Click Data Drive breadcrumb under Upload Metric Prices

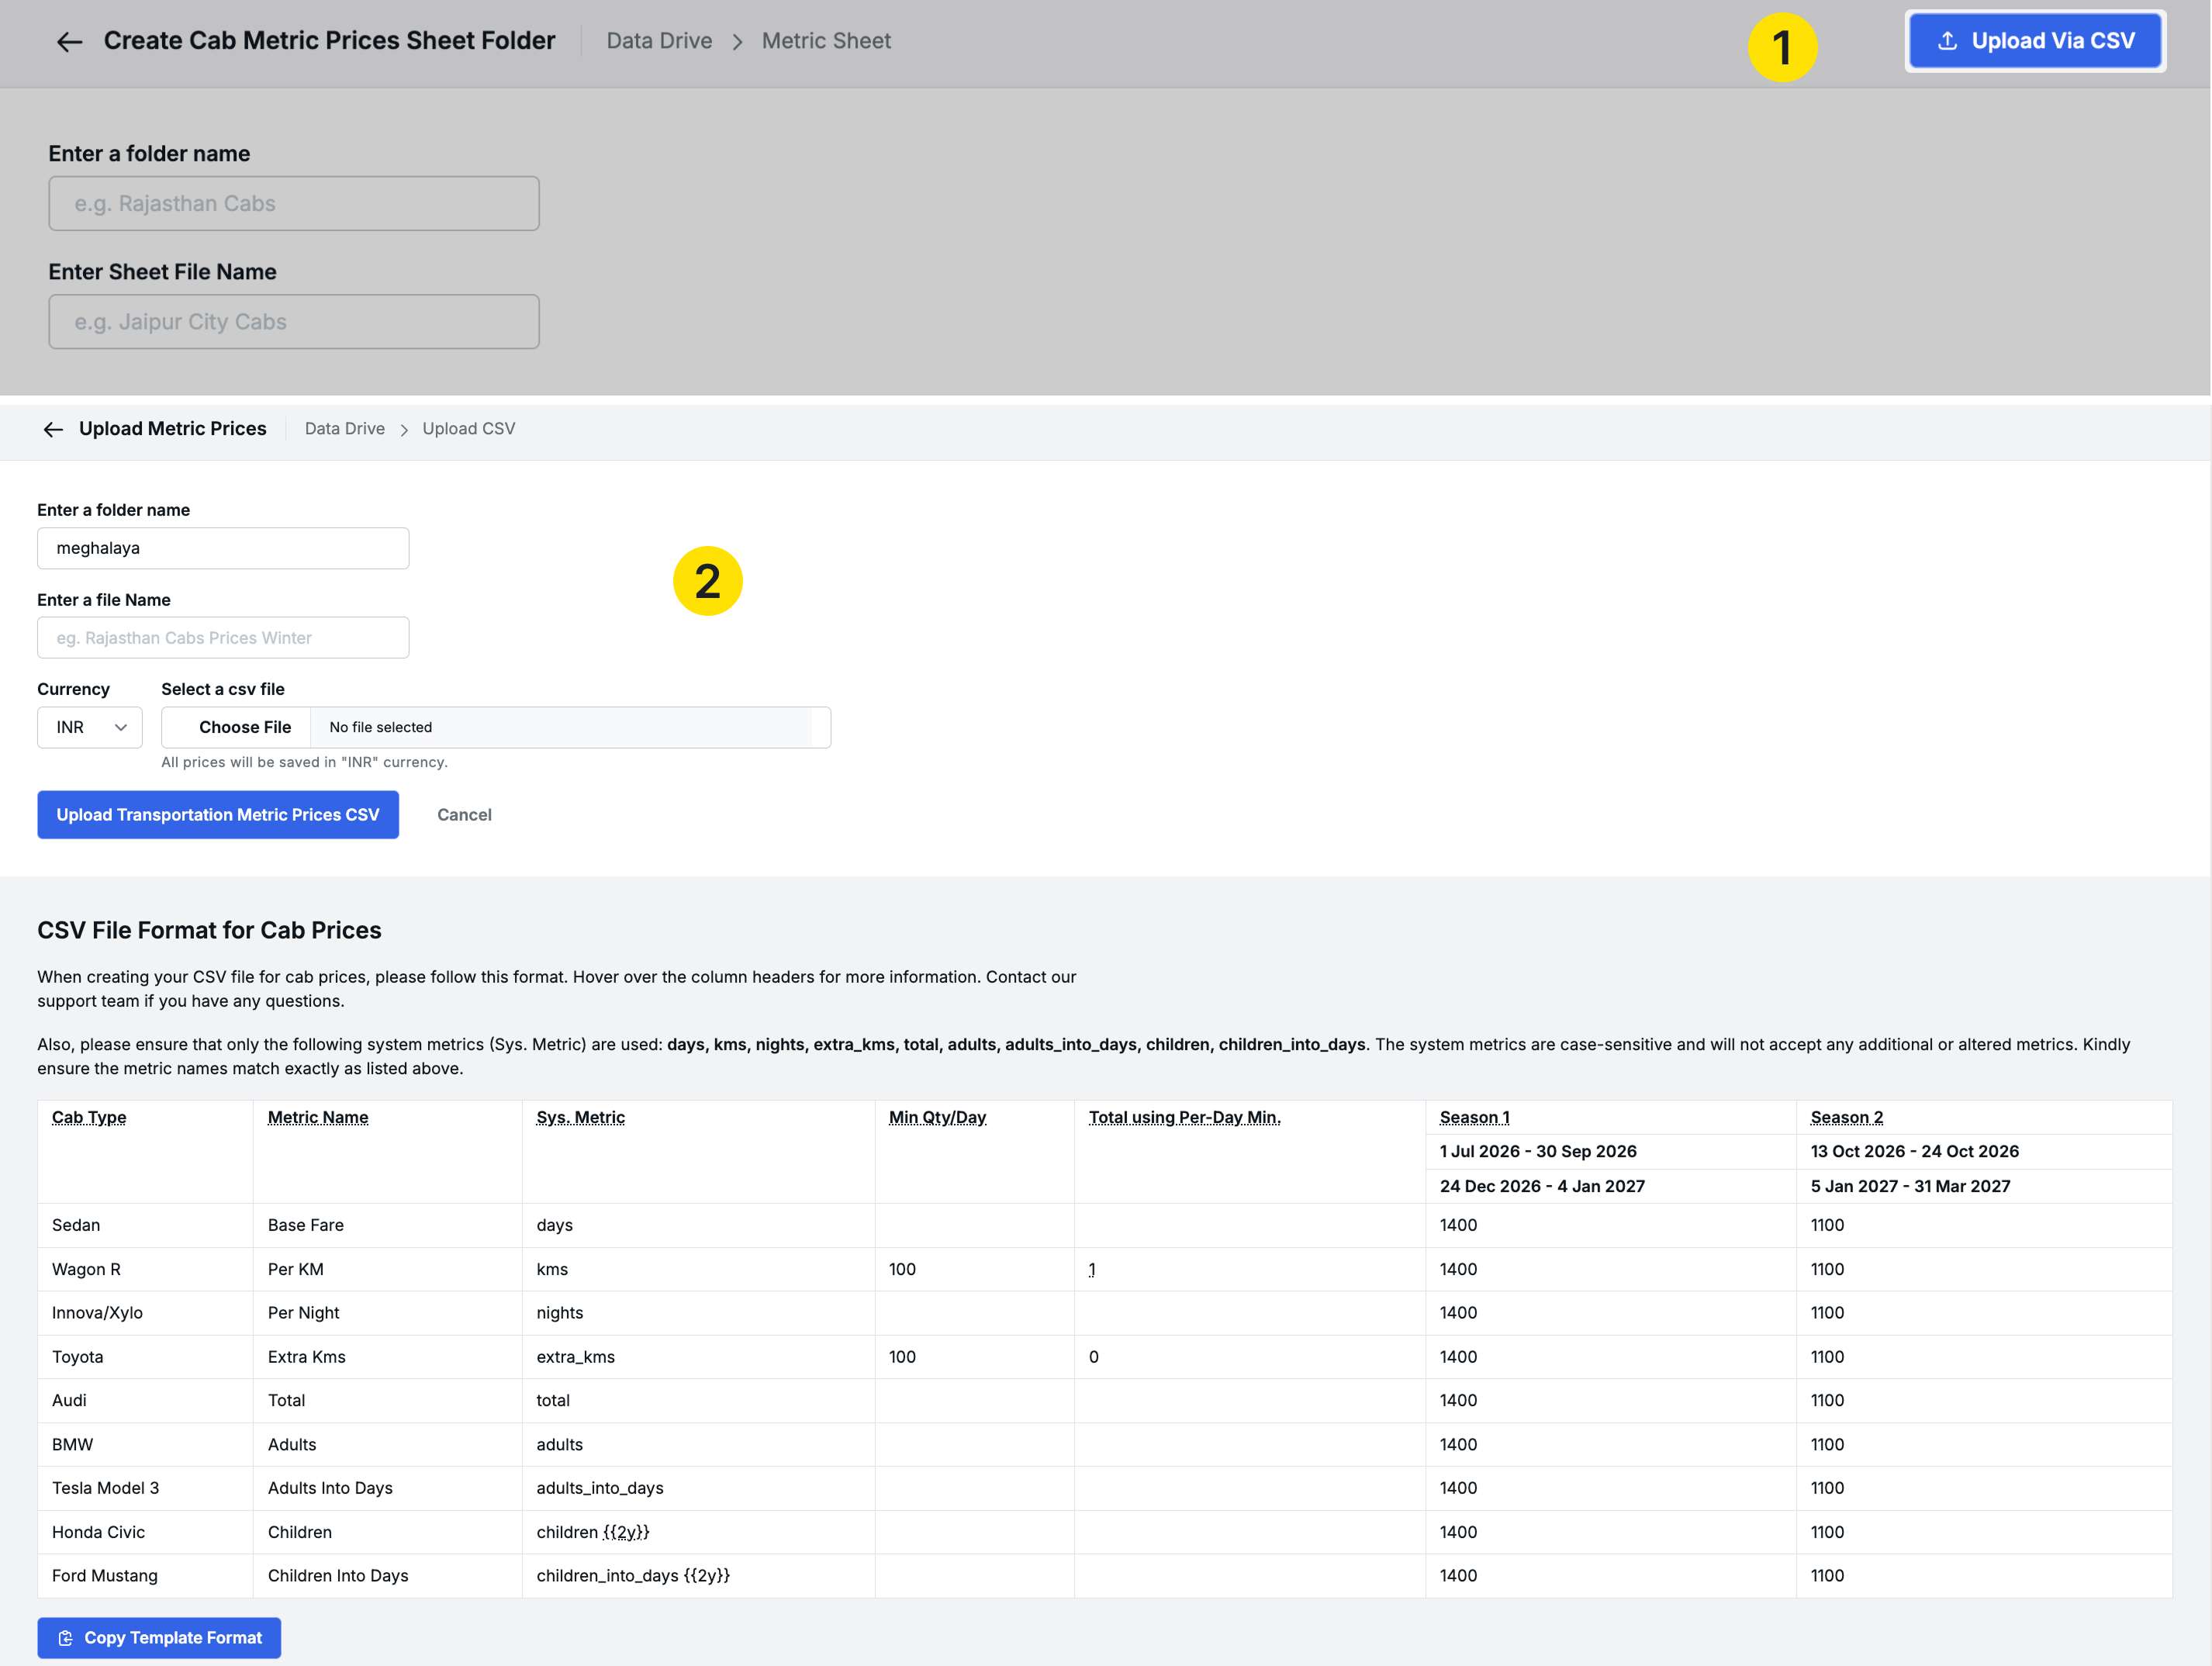click(x=344, y=429)
